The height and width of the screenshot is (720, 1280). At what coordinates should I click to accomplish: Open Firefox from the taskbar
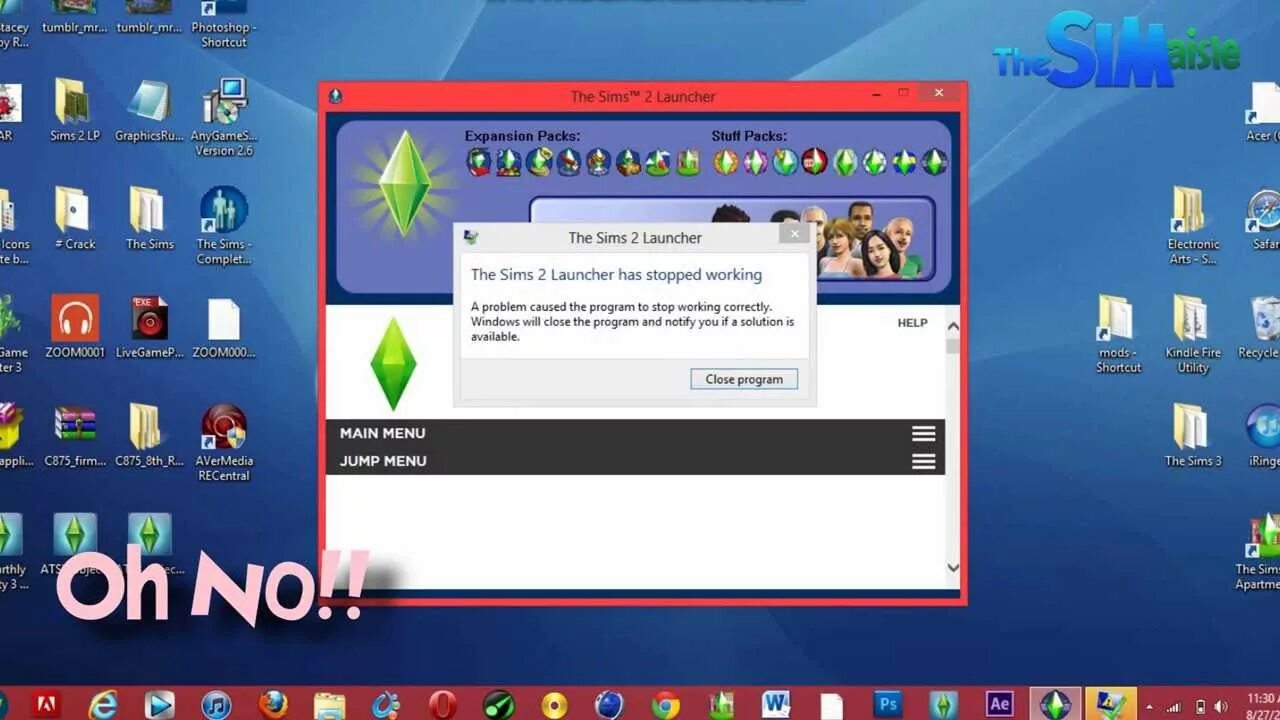[x=272, y=704]
